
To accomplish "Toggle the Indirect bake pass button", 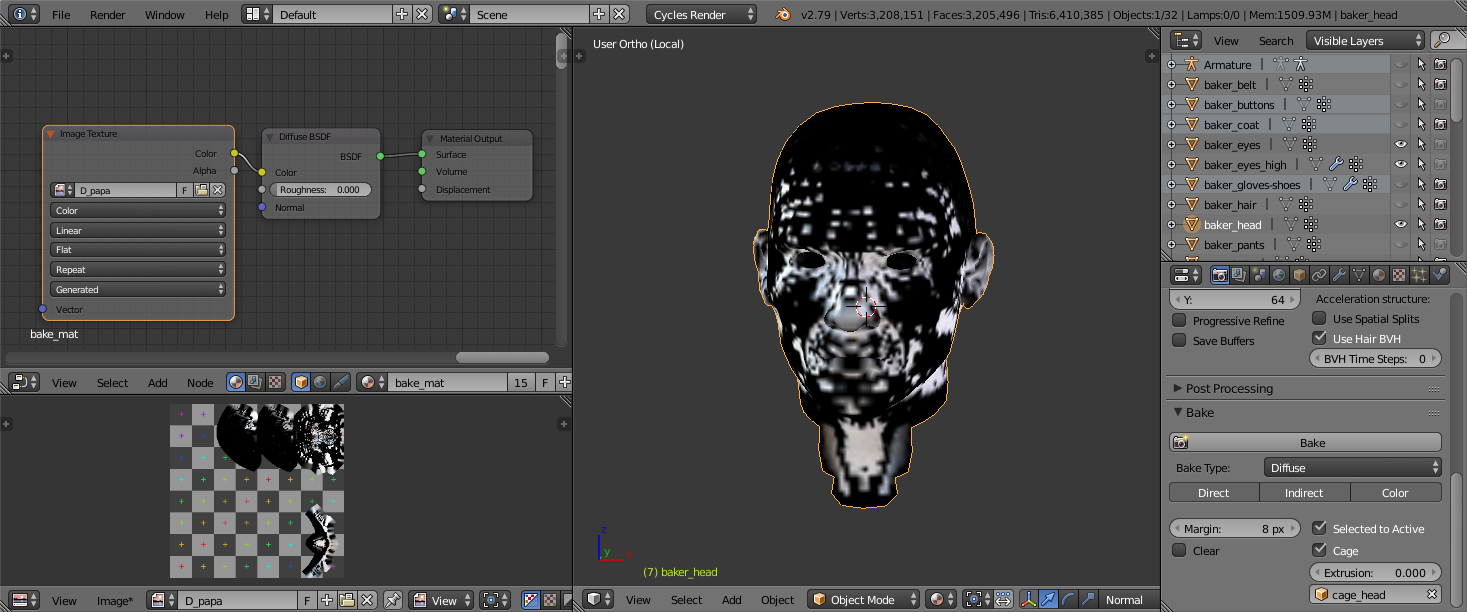I will point(1305,492).
